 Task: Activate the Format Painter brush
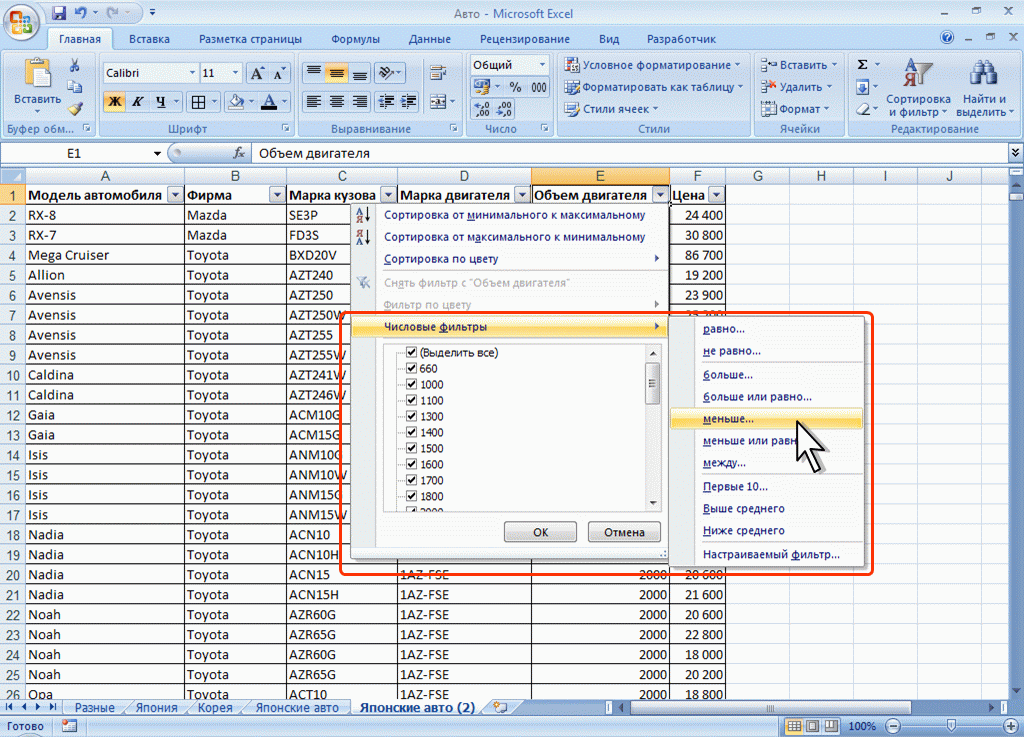click(x=74, y=109)
